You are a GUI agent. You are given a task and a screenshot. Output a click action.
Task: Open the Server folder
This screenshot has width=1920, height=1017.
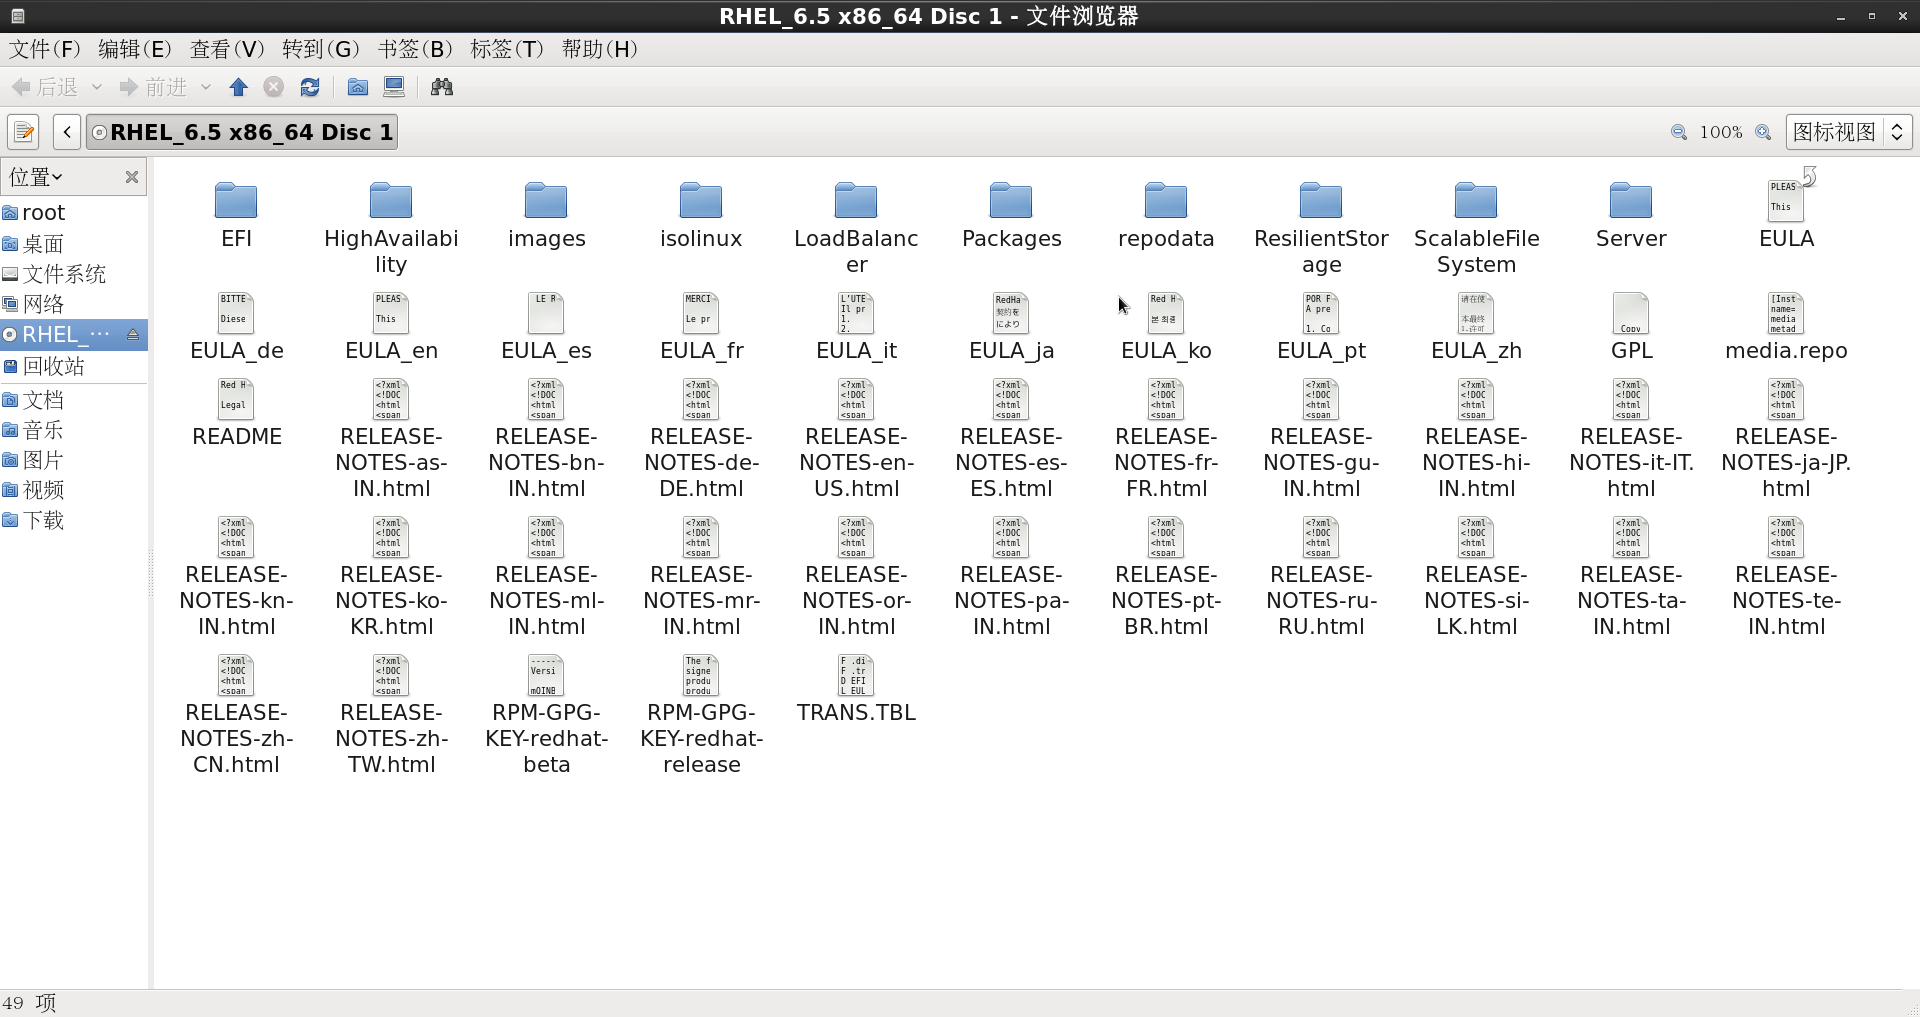(x=1631, y=216)
